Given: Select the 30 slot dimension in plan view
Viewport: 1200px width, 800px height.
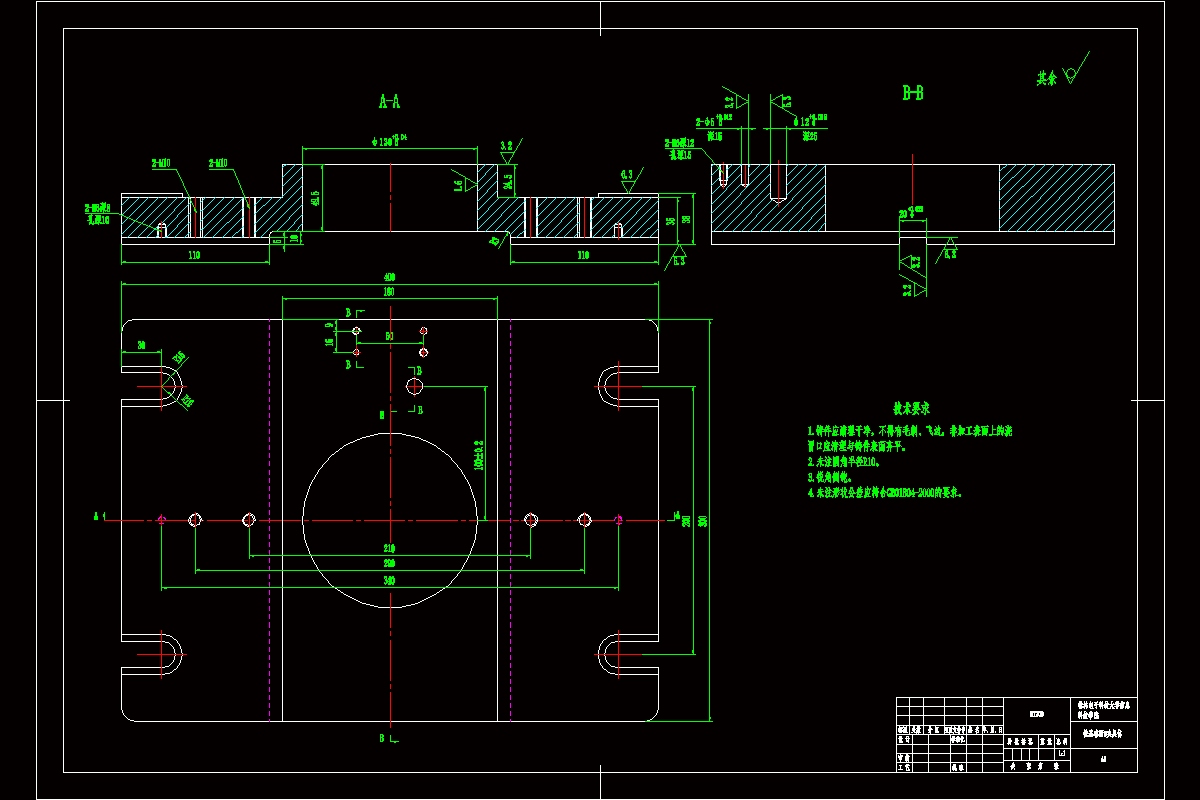Looking at the screenshot, I should (x=141, y=345).
